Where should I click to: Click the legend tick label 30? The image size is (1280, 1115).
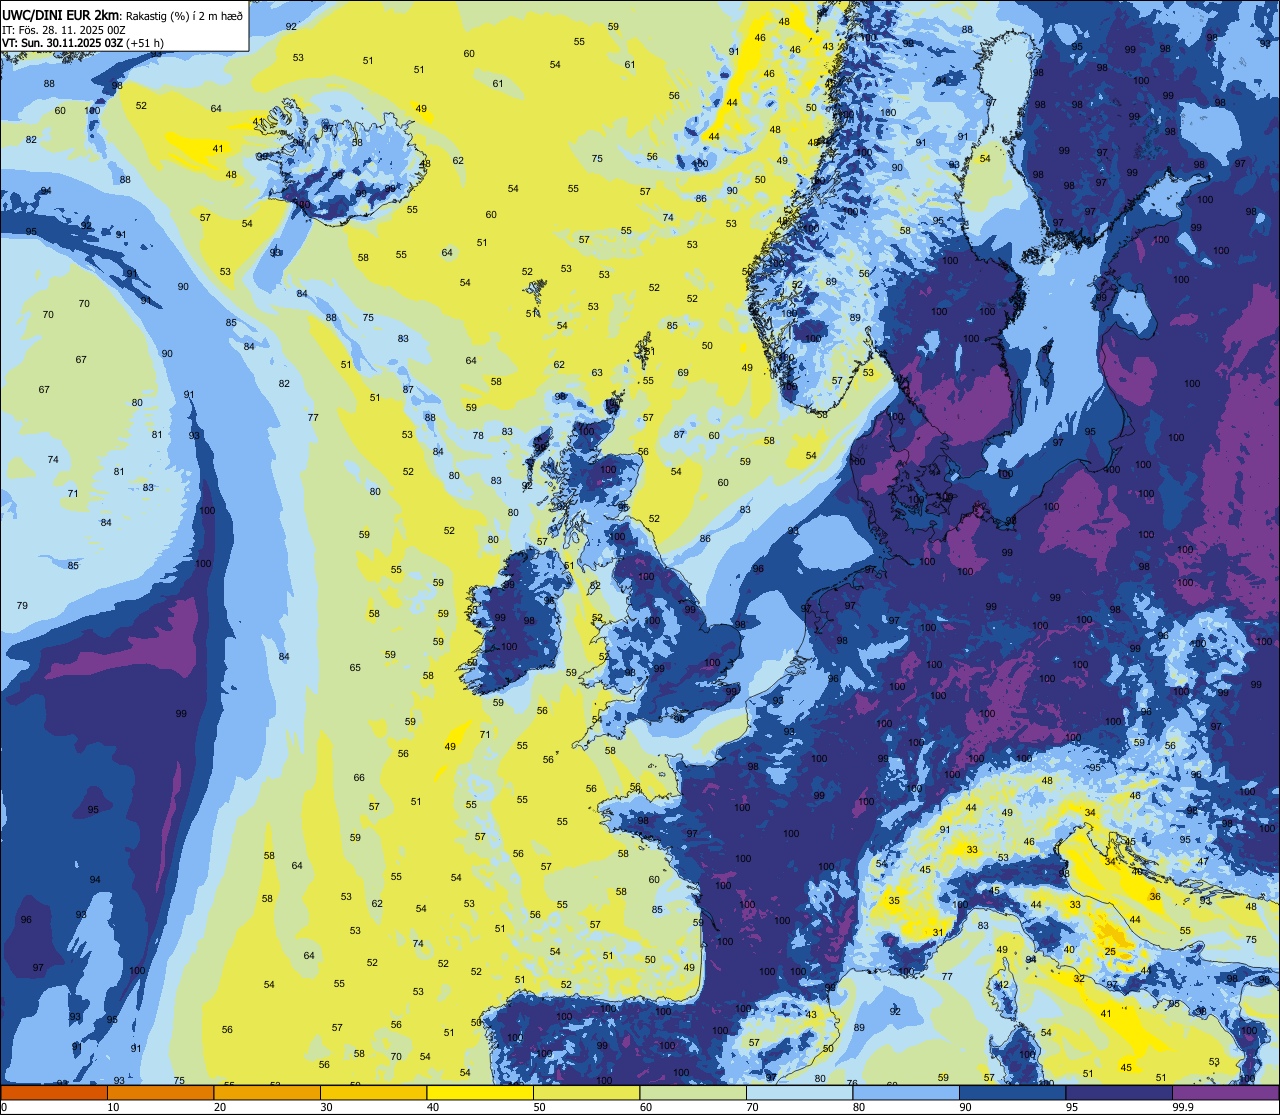tap(326, 1107)
